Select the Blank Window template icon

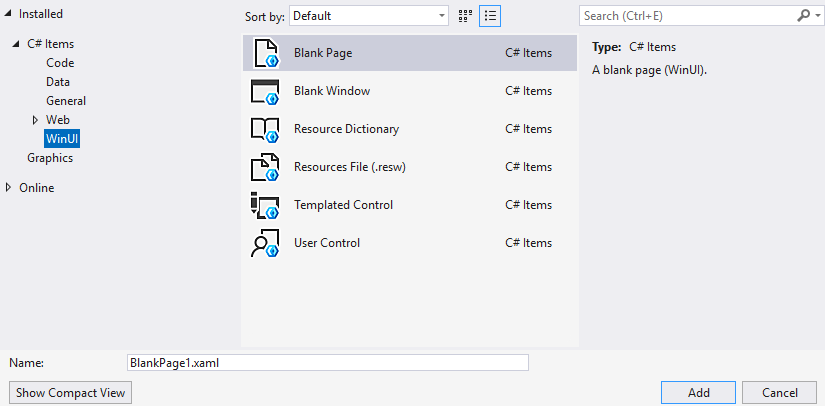(265, 91)
